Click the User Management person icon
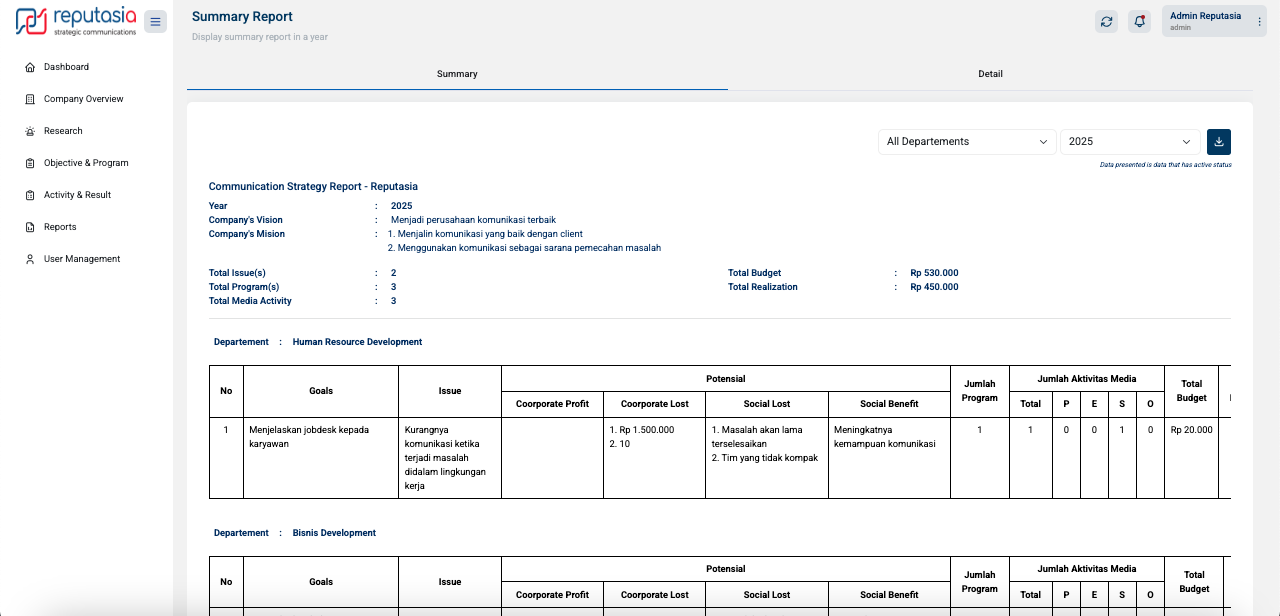1280x616 pixels. pos(30,259)
